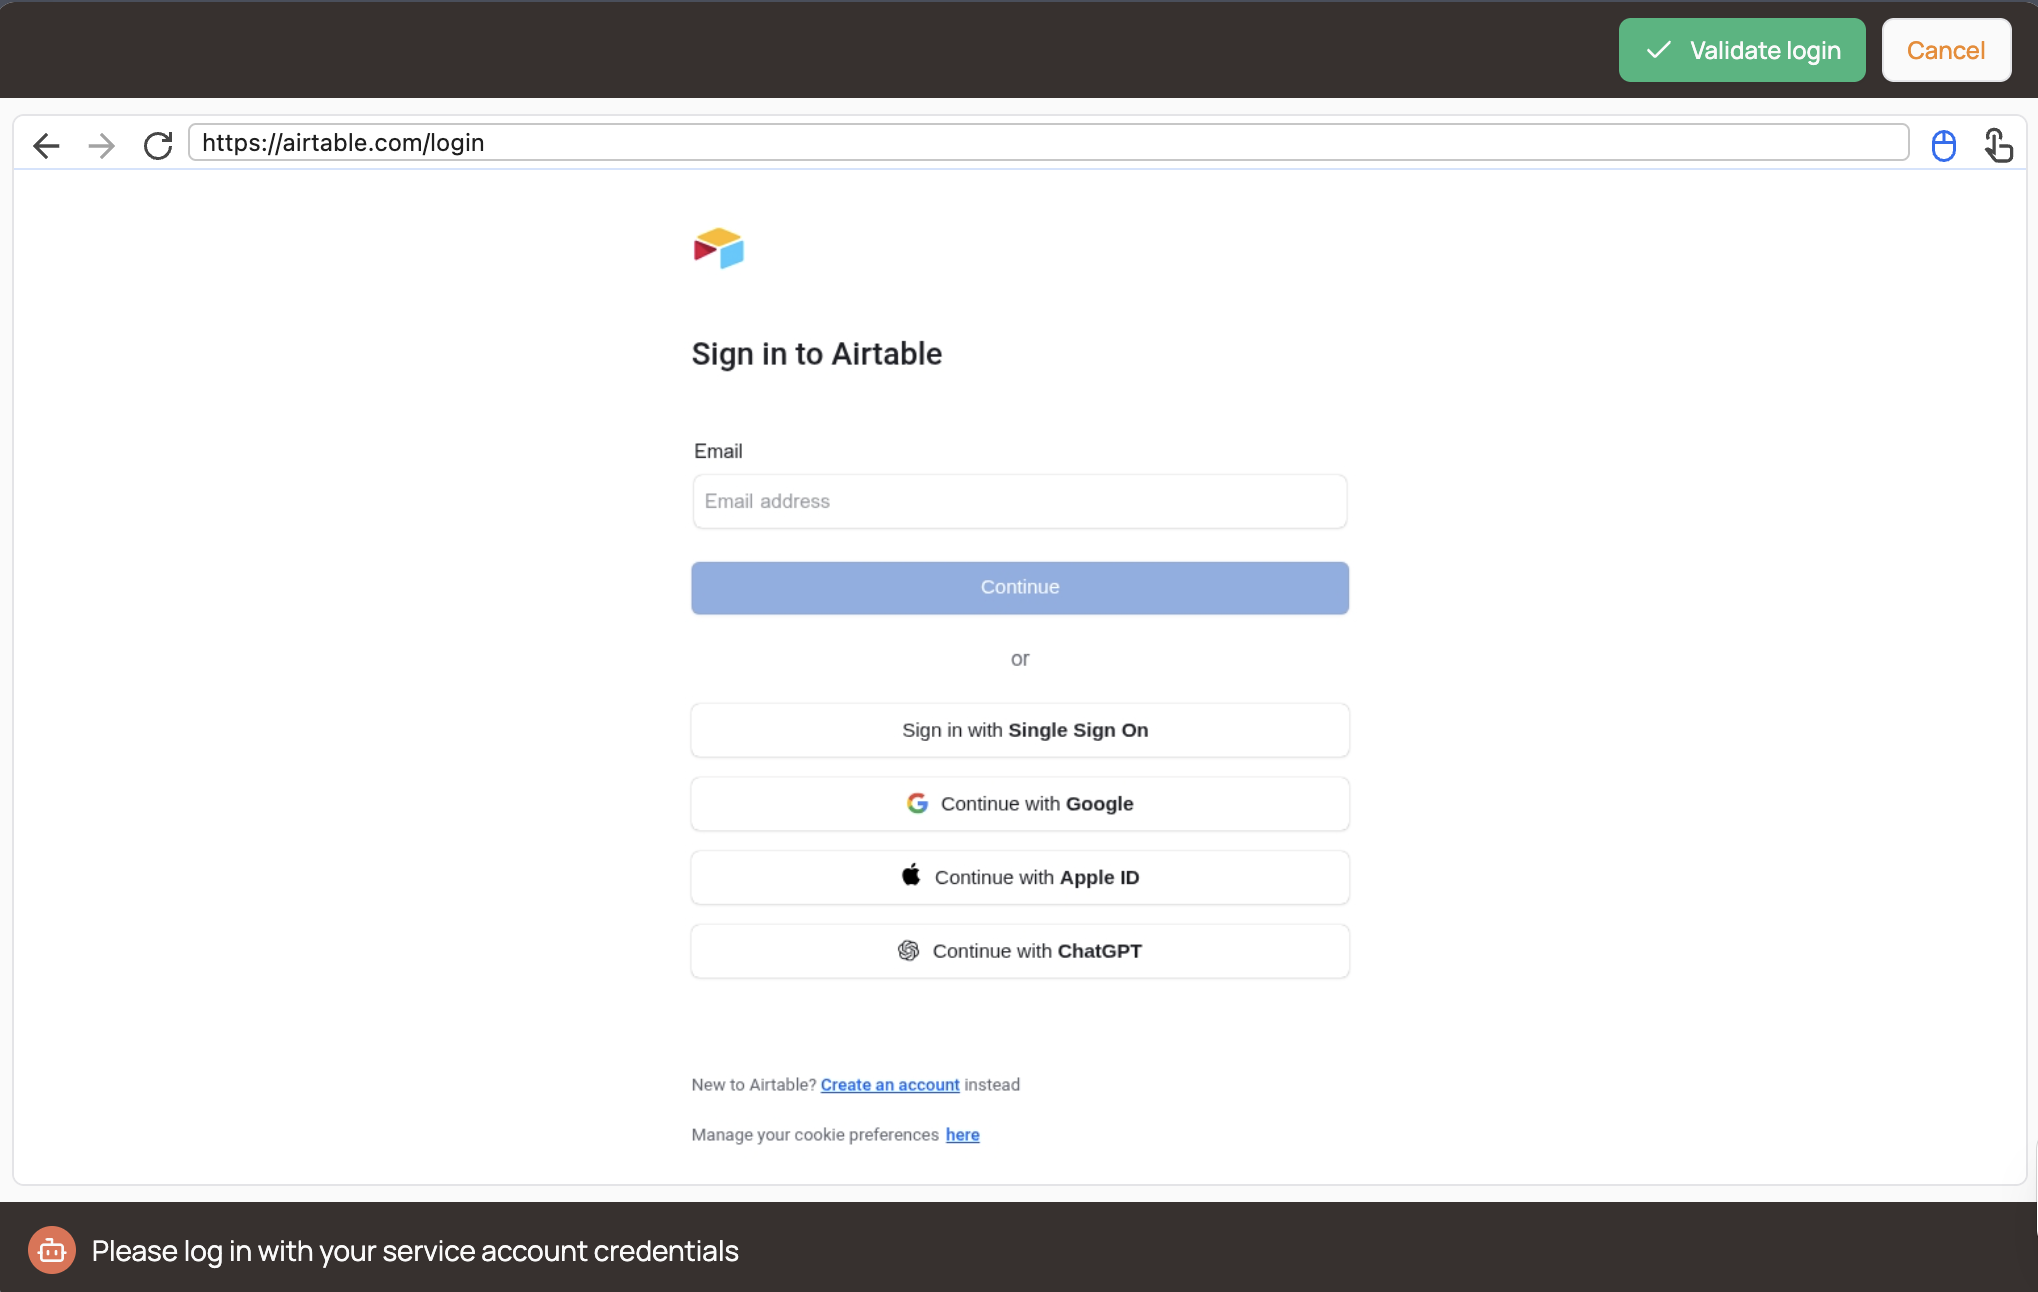Choose Continue with Apple ID
The height and width of the screenshot is (1292, 2038).
1020,877
